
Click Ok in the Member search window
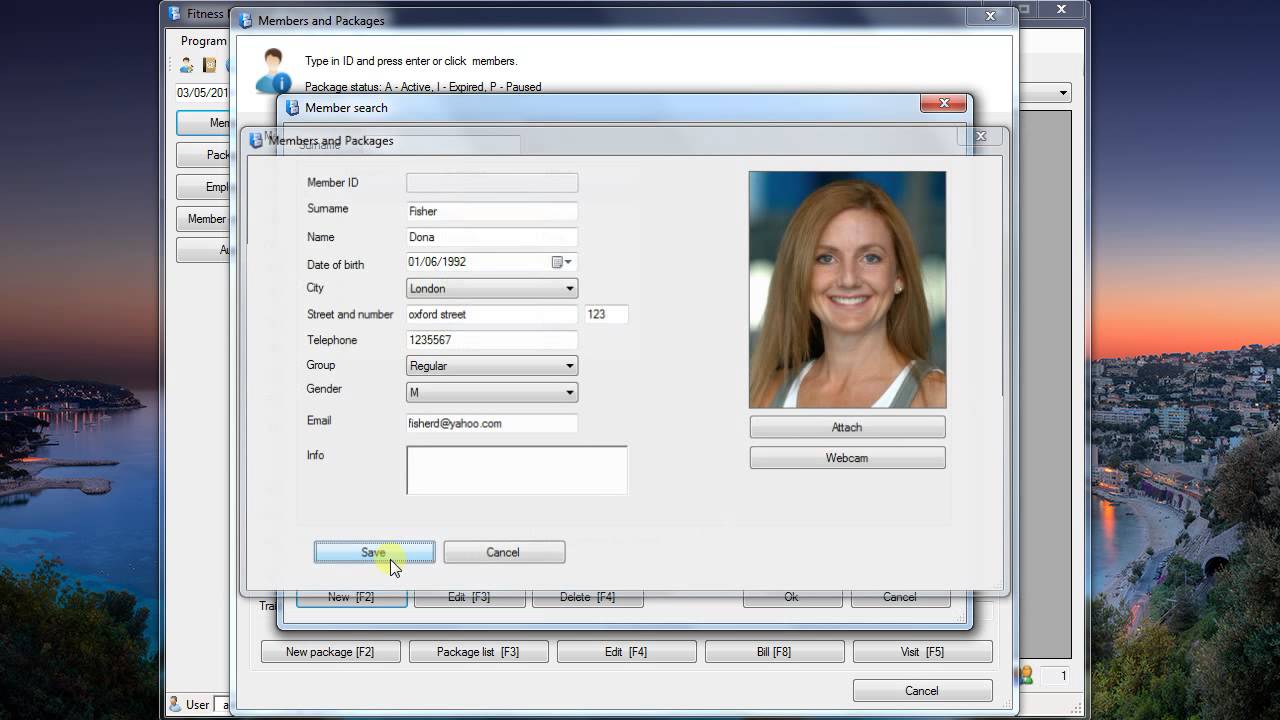[791, 597]
